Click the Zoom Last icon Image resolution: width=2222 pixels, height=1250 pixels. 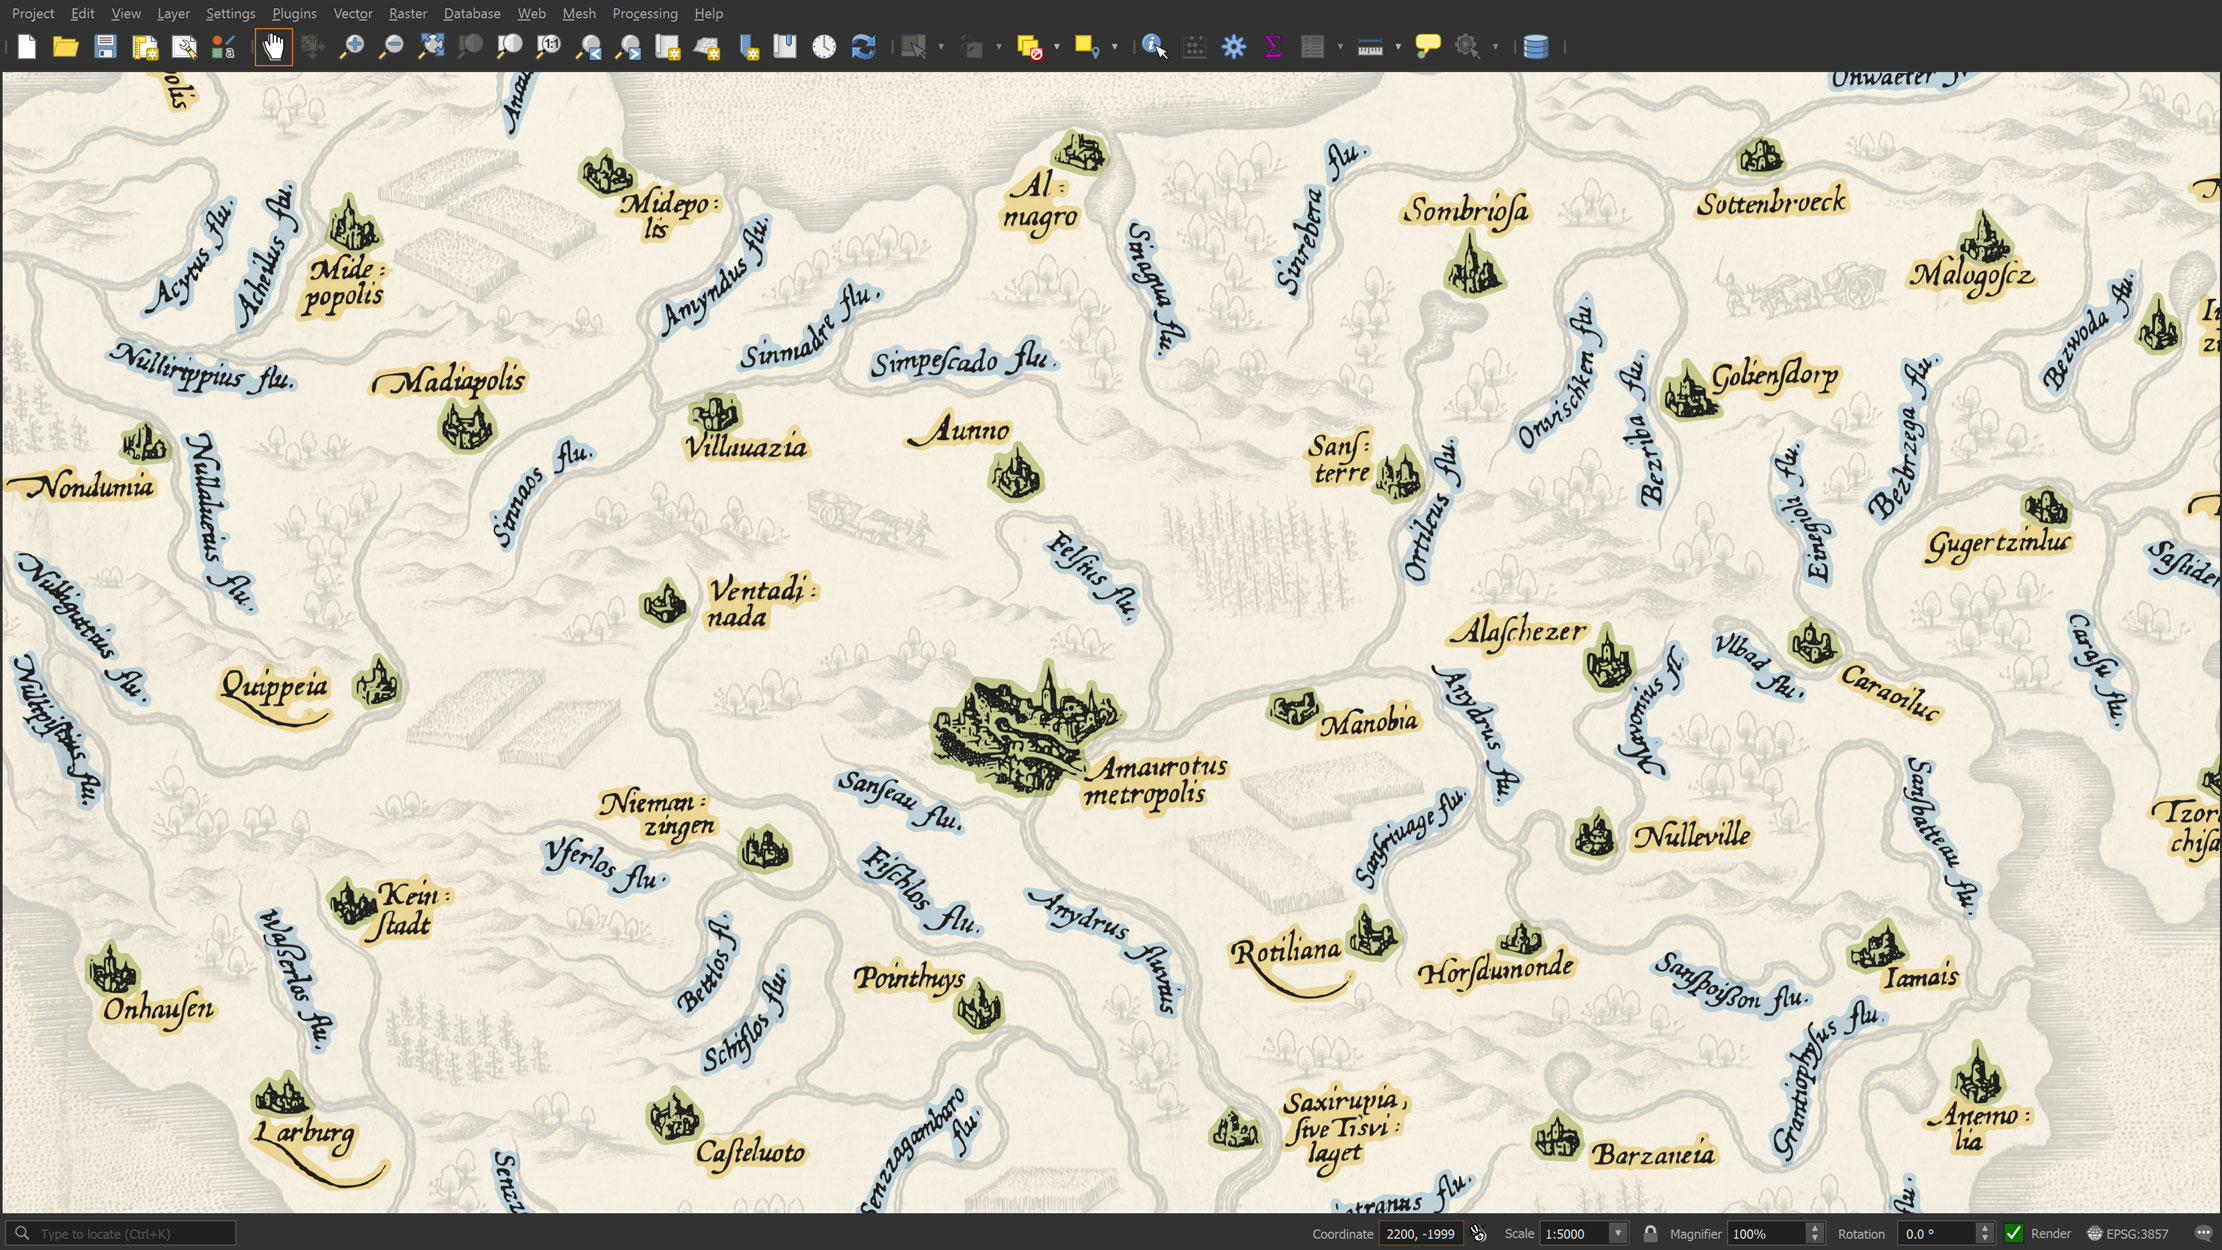pyautogui.click(x=589, y=47)
